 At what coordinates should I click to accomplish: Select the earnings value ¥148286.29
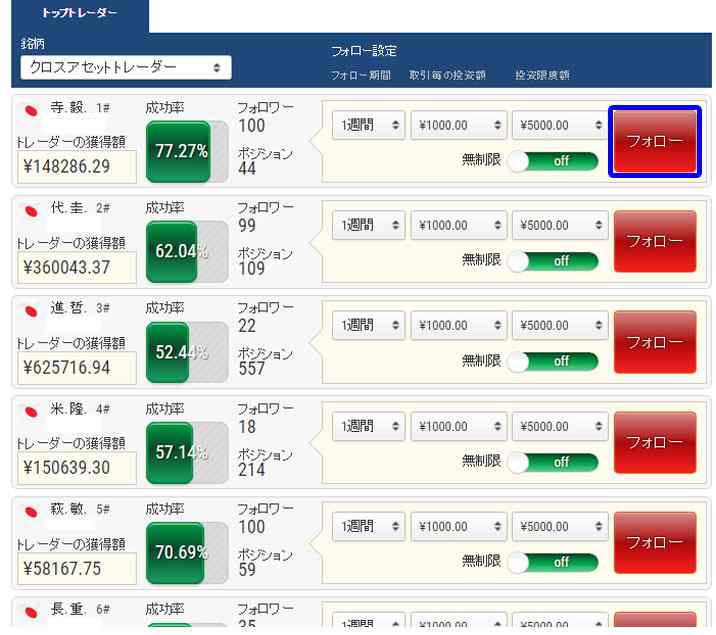(77, 167)
